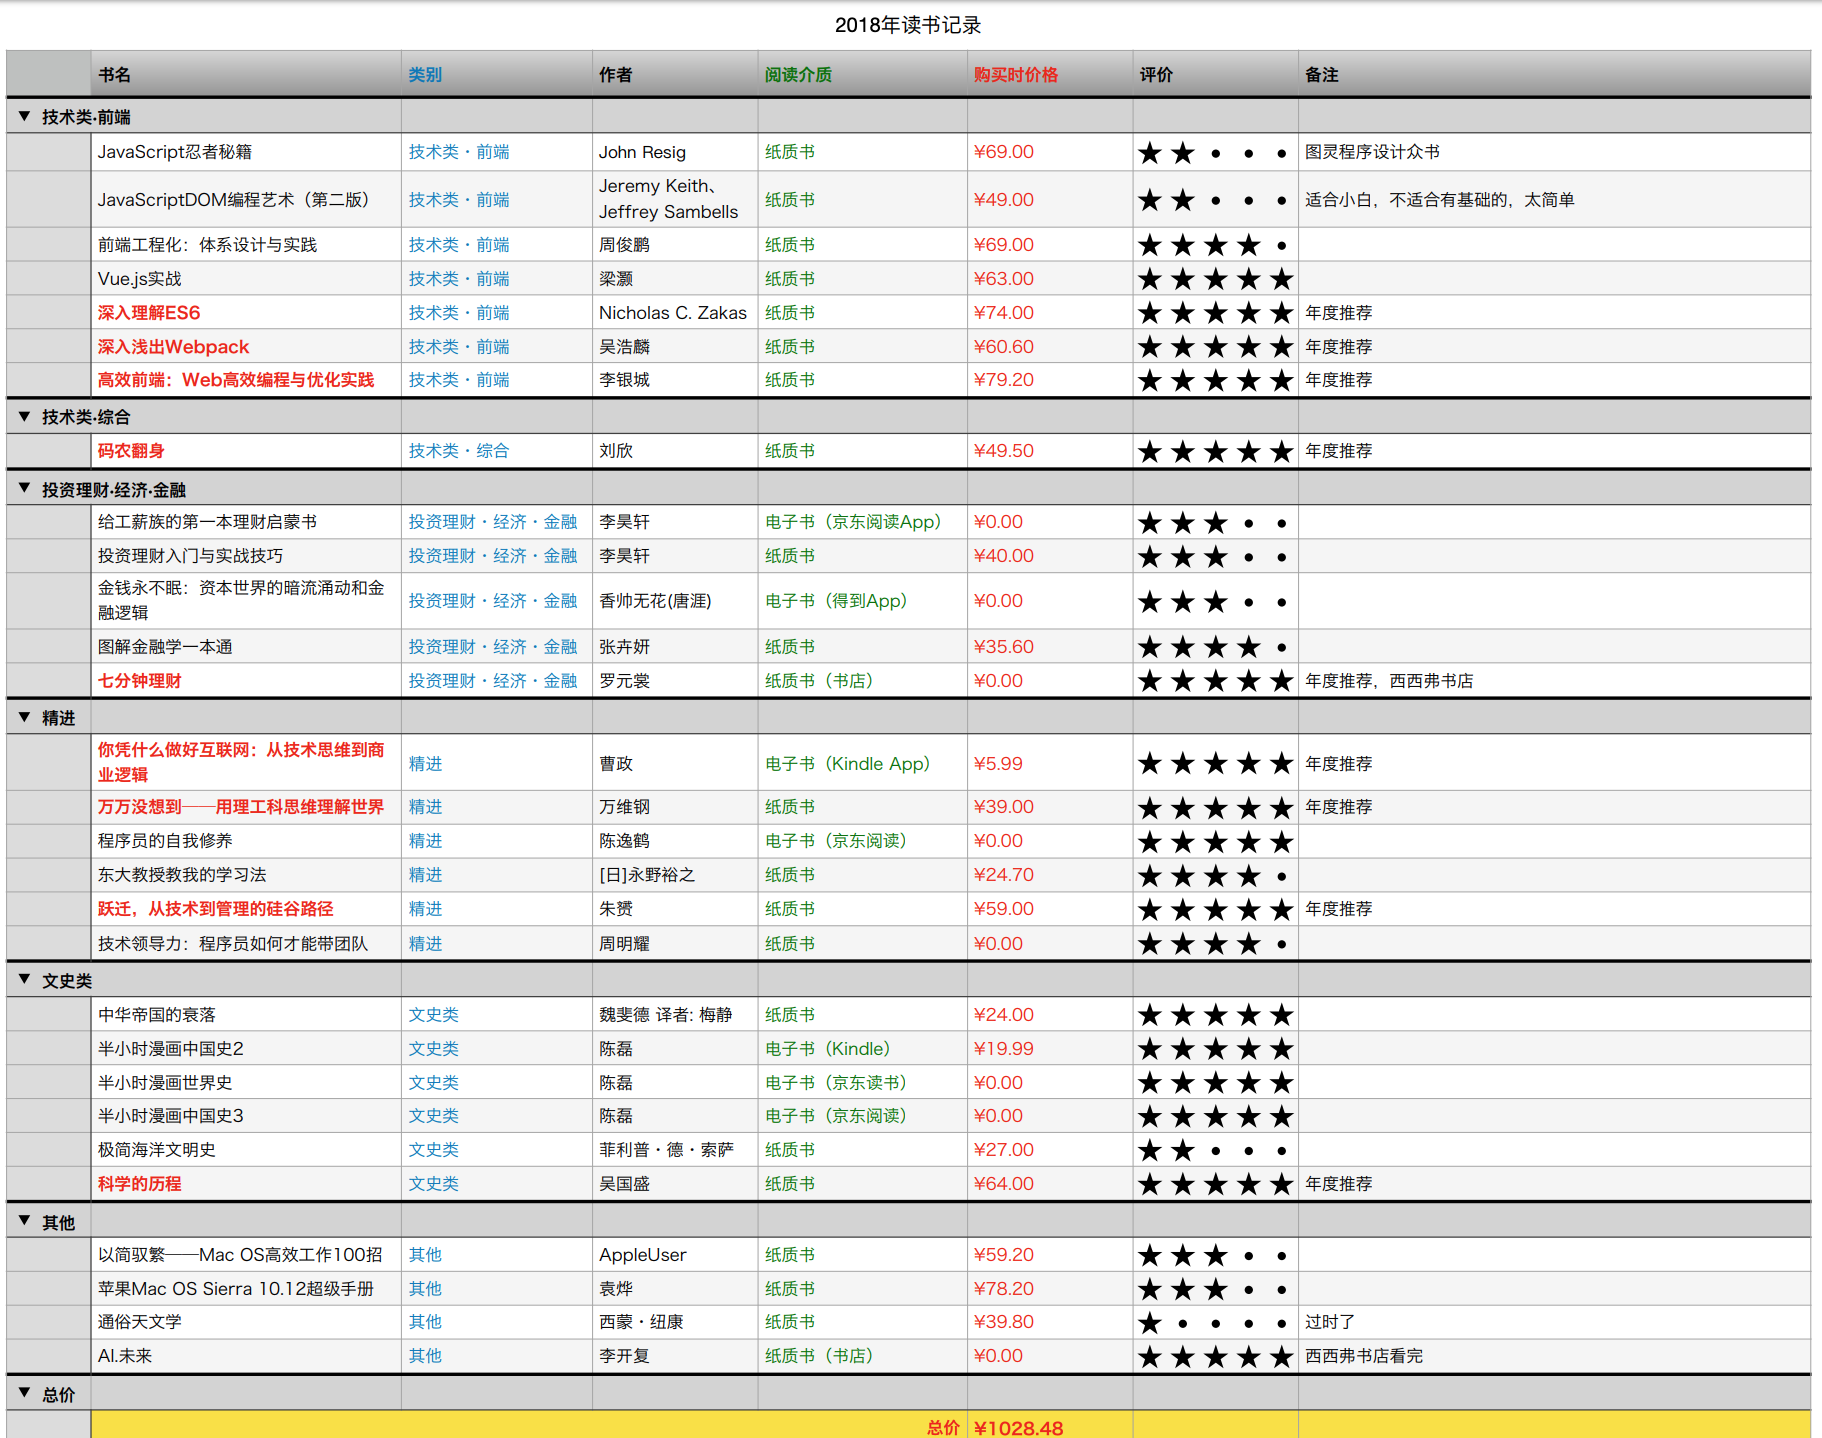Select the 购买时价格 column header
This screenshot has height=1438, width=1822.
(1050, 74)
